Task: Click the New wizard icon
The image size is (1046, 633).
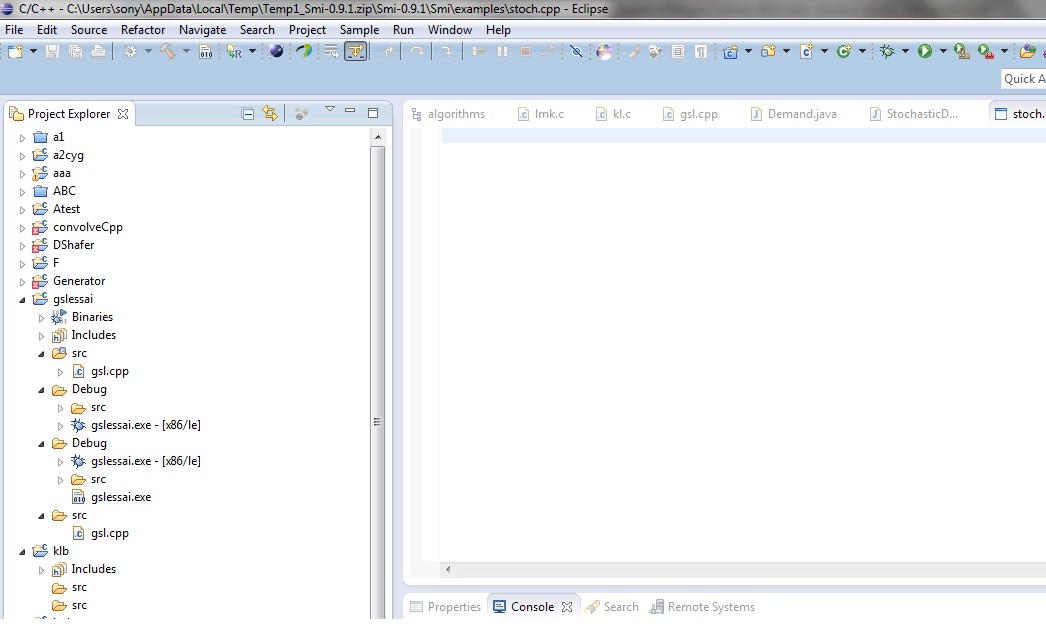Action: coord(15,51)
